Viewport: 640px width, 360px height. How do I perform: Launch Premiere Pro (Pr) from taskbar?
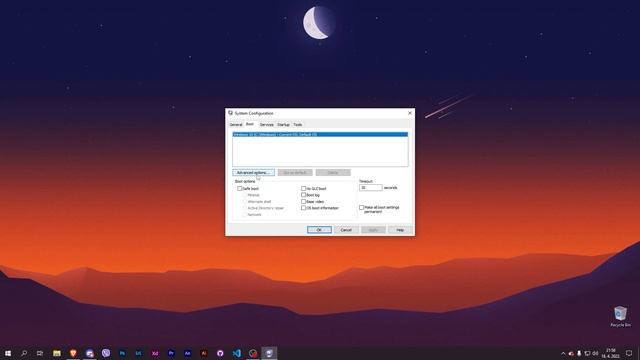coord(171,353)
